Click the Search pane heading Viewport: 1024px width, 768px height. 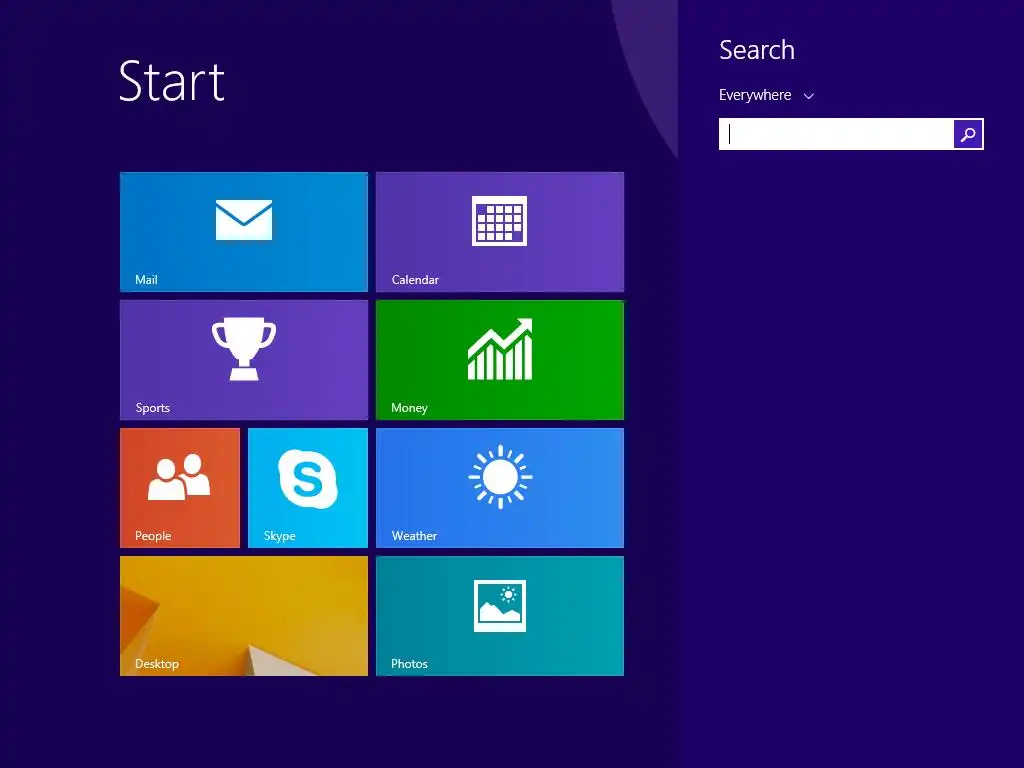(x=757, y=50)
